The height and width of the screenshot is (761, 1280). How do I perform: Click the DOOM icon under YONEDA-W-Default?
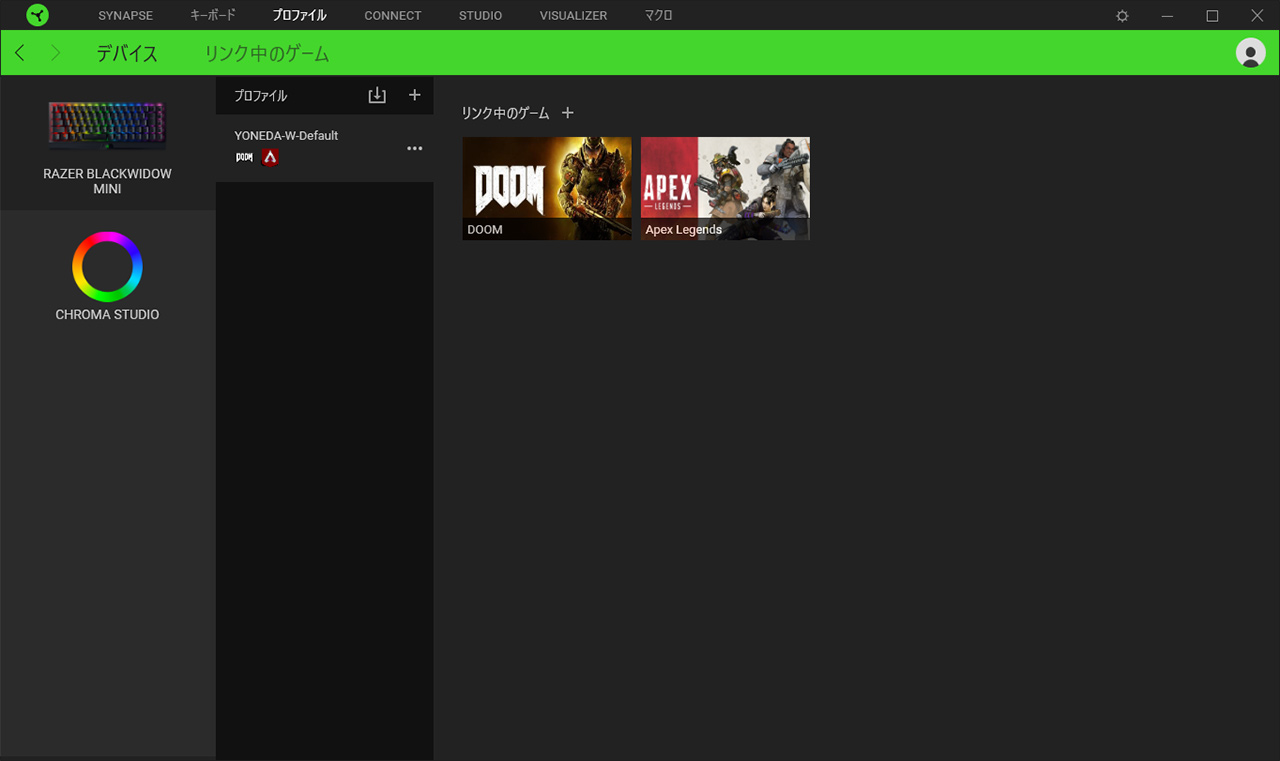pos(244,157)
